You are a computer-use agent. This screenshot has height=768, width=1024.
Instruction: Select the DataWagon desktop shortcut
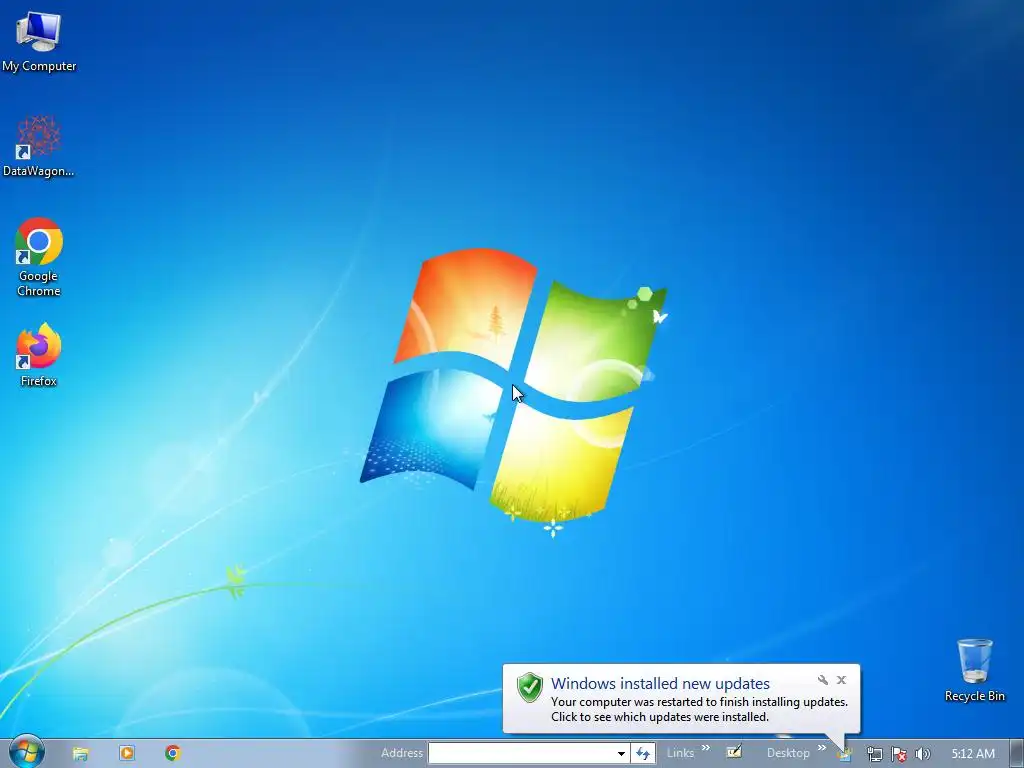pos(39,146)
